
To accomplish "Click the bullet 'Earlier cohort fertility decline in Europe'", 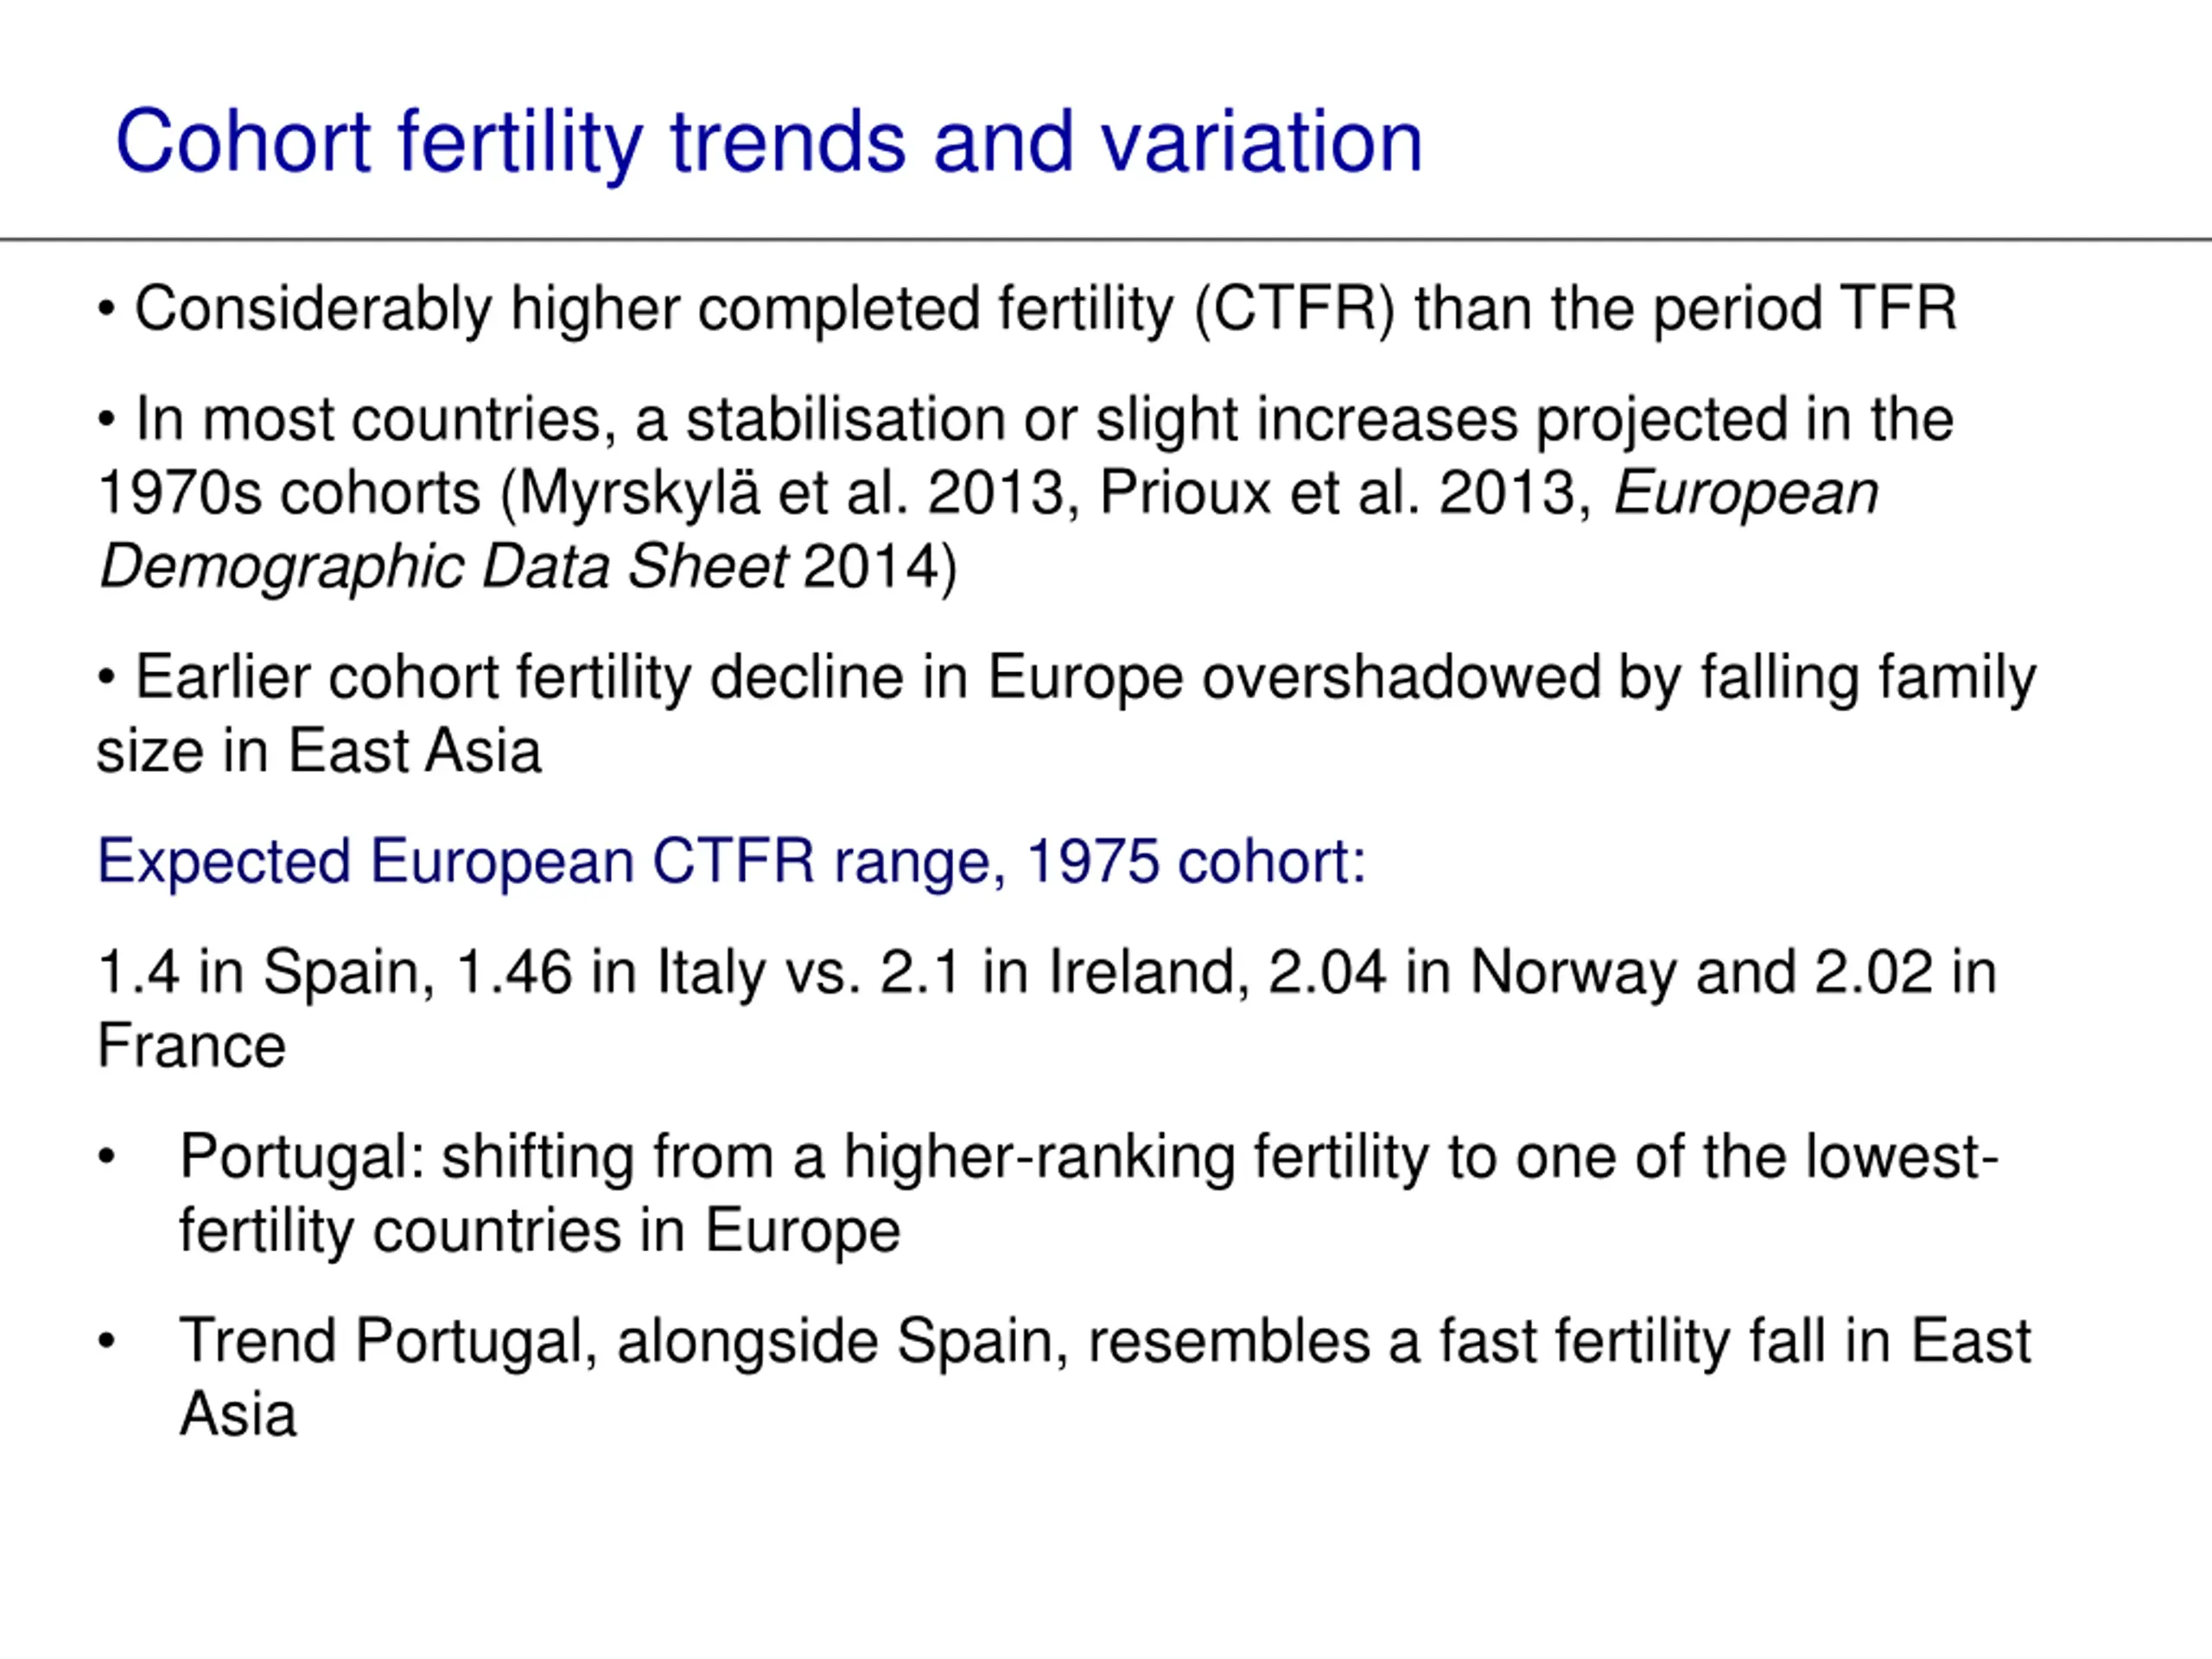I will click(x=1066, y=714).
